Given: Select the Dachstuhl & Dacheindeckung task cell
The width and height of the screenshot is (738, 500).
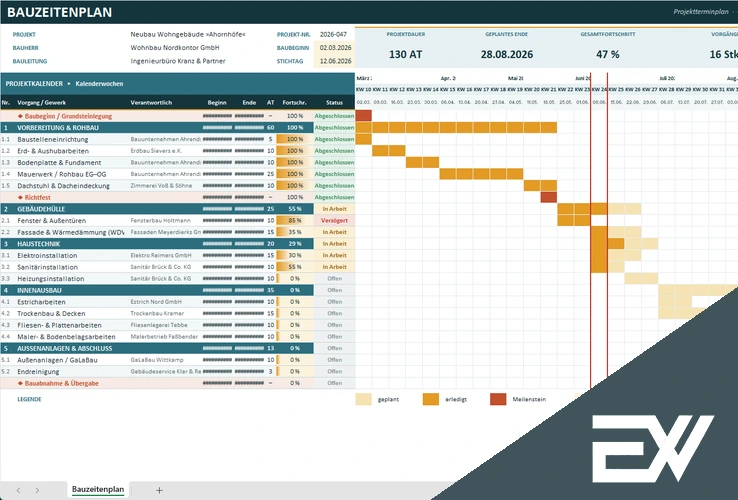Looking at the screenshot, I should (x=63, y=186).
